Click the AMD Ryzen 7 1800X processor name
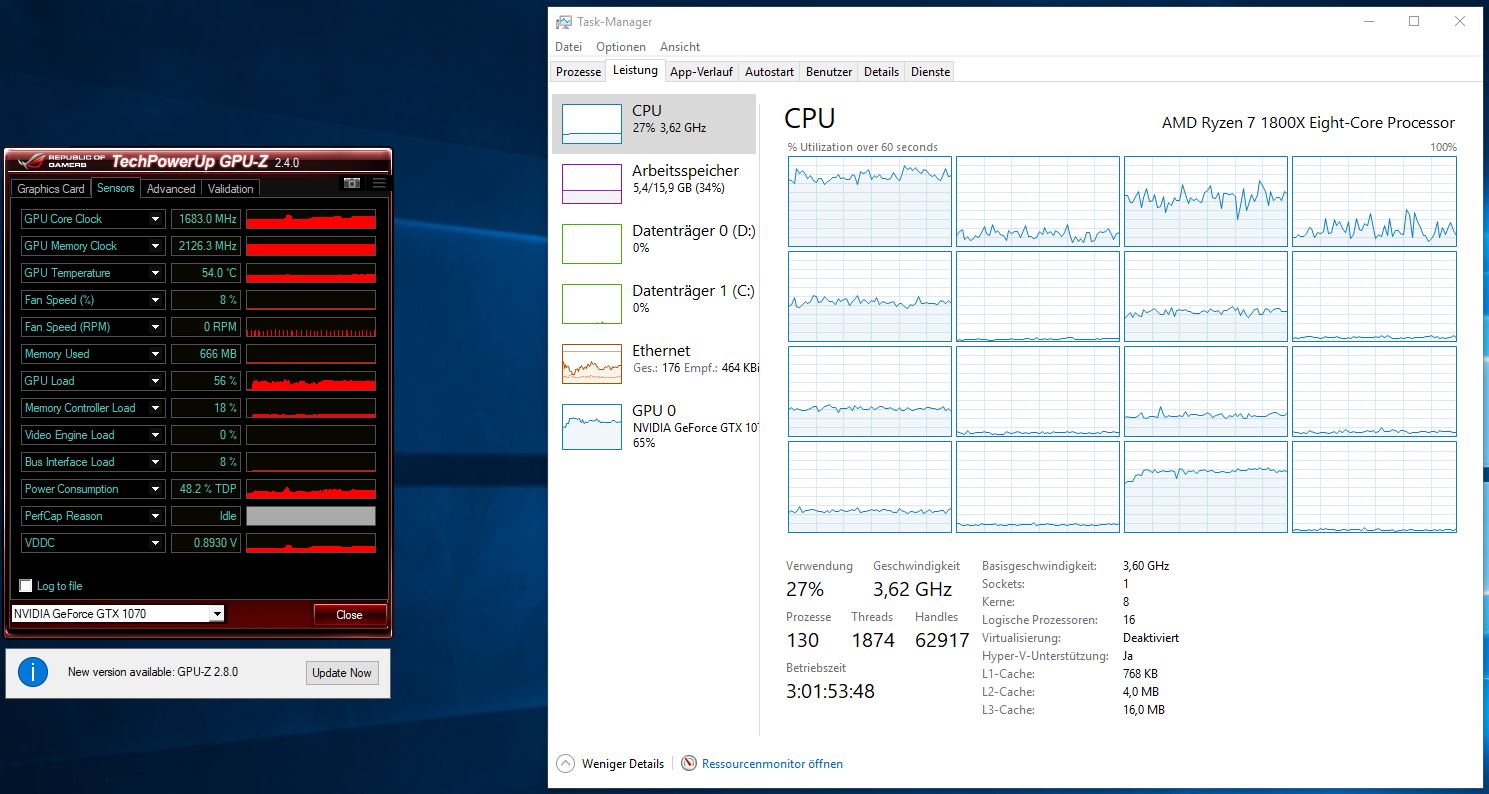 1308,123
